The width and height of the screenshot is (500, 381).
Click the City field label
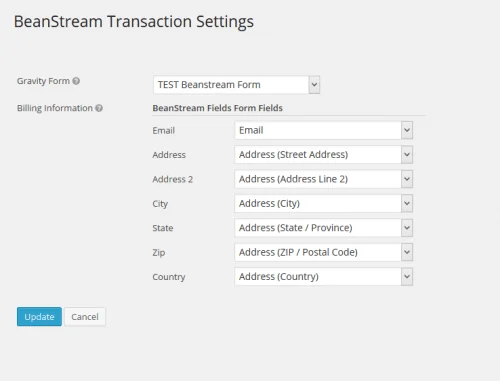click(x=160, y=204)
